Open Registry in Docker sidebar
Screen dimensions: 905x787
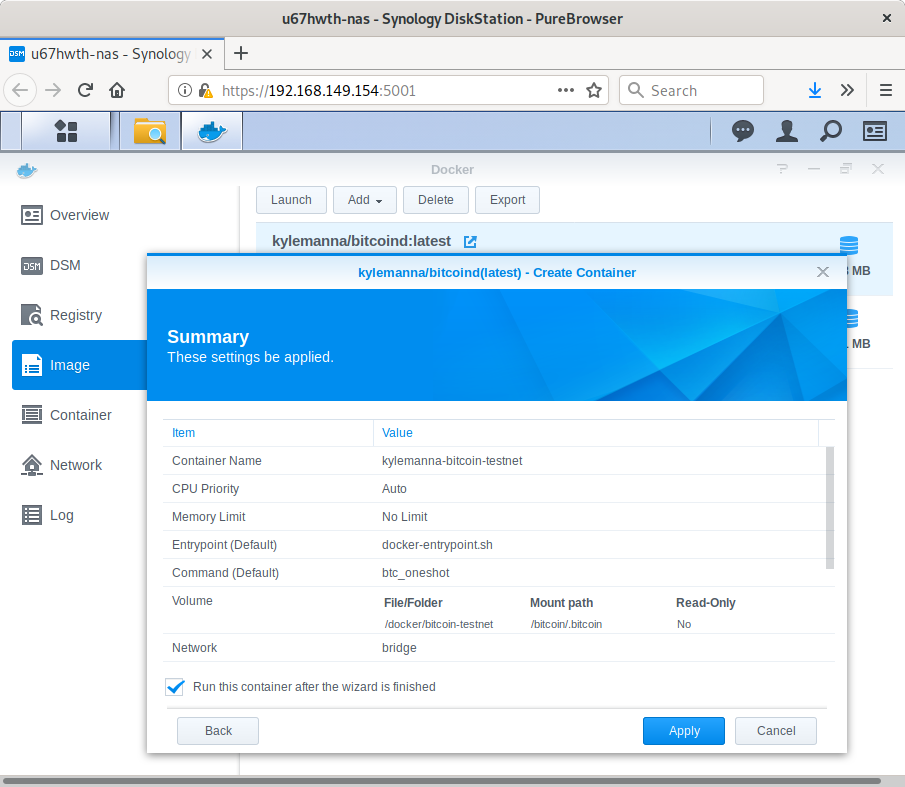[62, 315]
